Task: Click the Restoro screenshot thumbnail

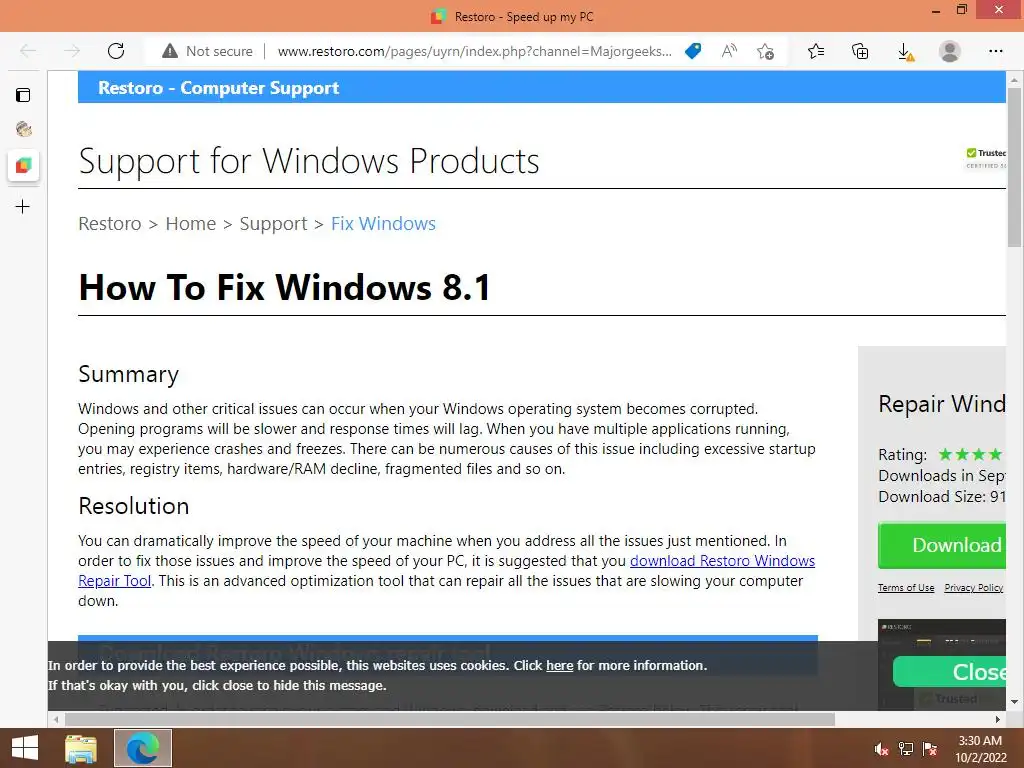Action: coord(942,637)
